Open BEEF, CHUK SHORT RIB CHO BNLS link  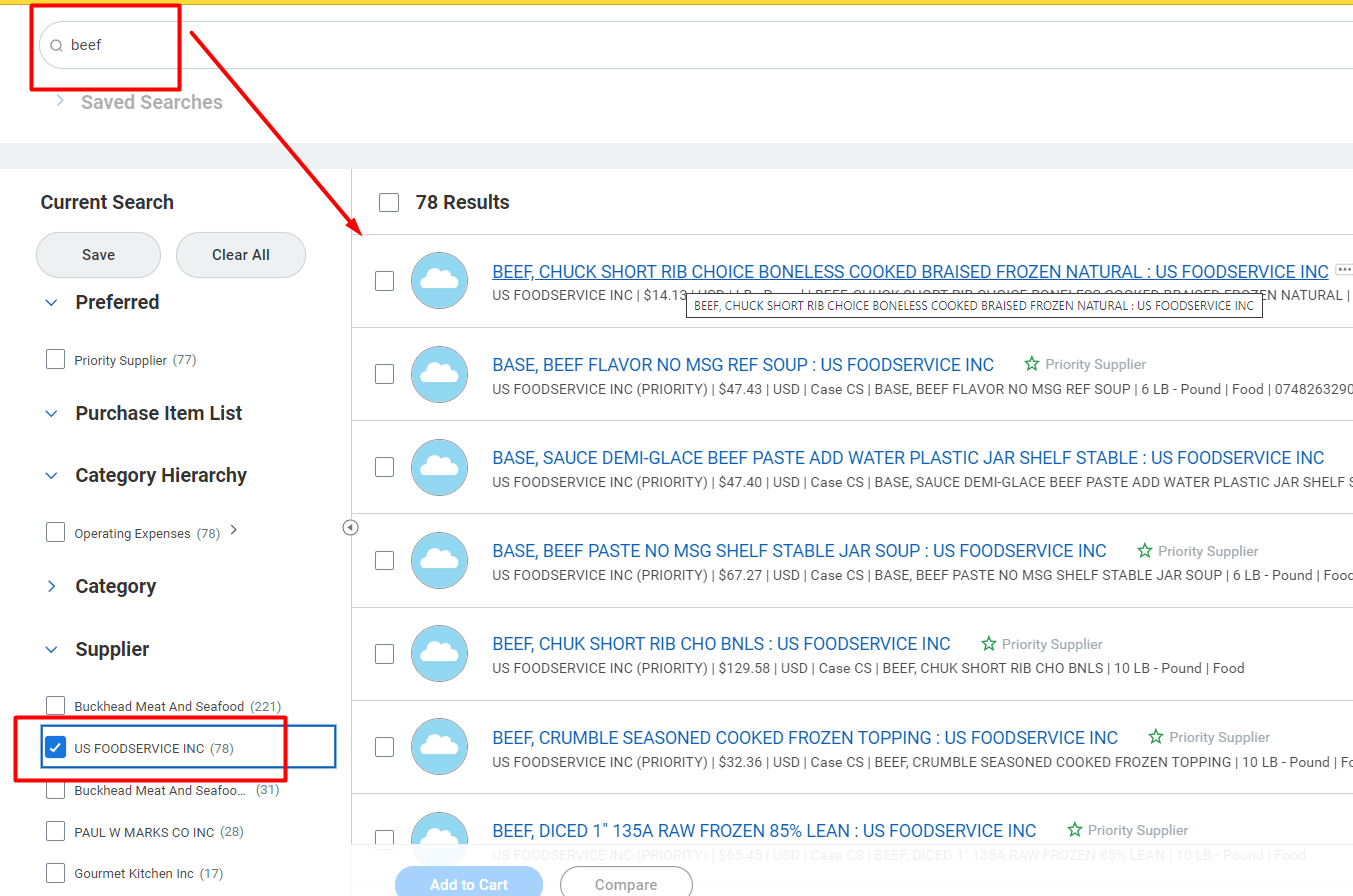pos(721,643)
